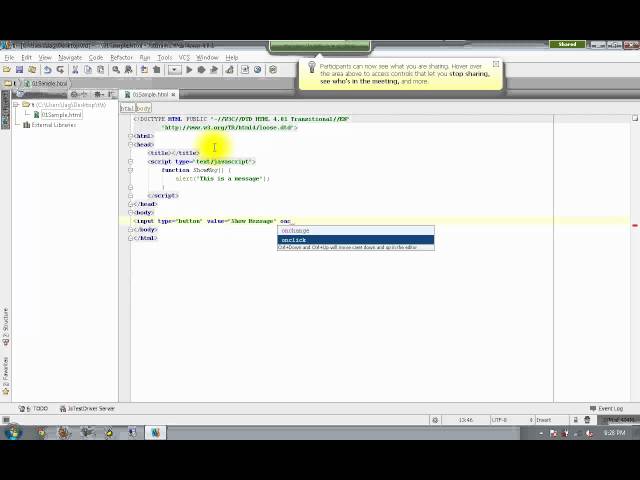Viewport: 640px width, 480px height.
Task: Click the Find magnifier icon
Action: (116, 70)
